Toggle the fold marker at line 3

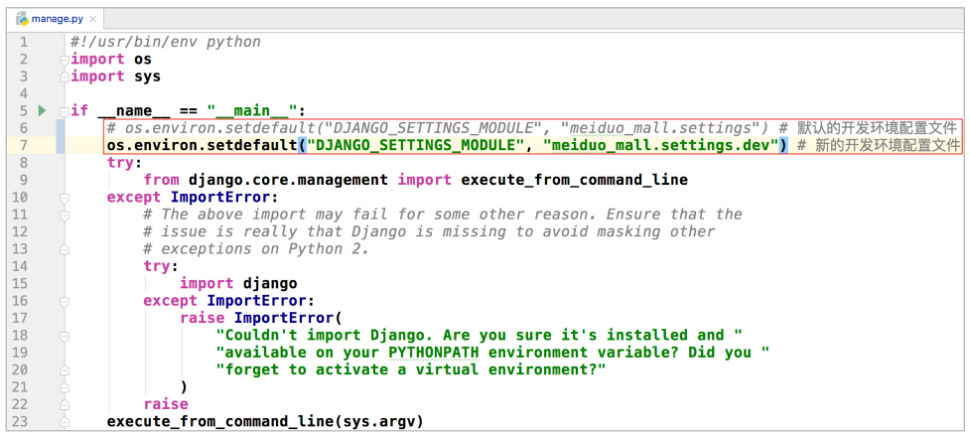coord(64,77)
